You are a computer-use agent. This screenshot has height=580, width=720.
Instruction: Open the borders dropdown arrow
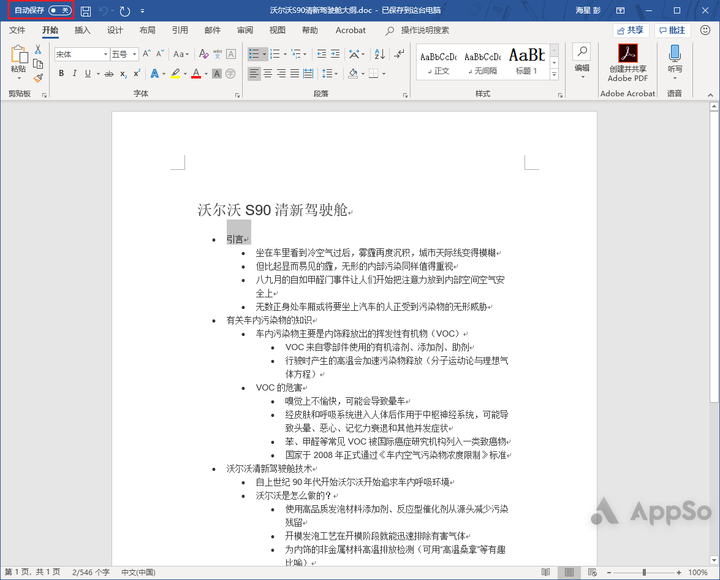click(x=384, y=73)
